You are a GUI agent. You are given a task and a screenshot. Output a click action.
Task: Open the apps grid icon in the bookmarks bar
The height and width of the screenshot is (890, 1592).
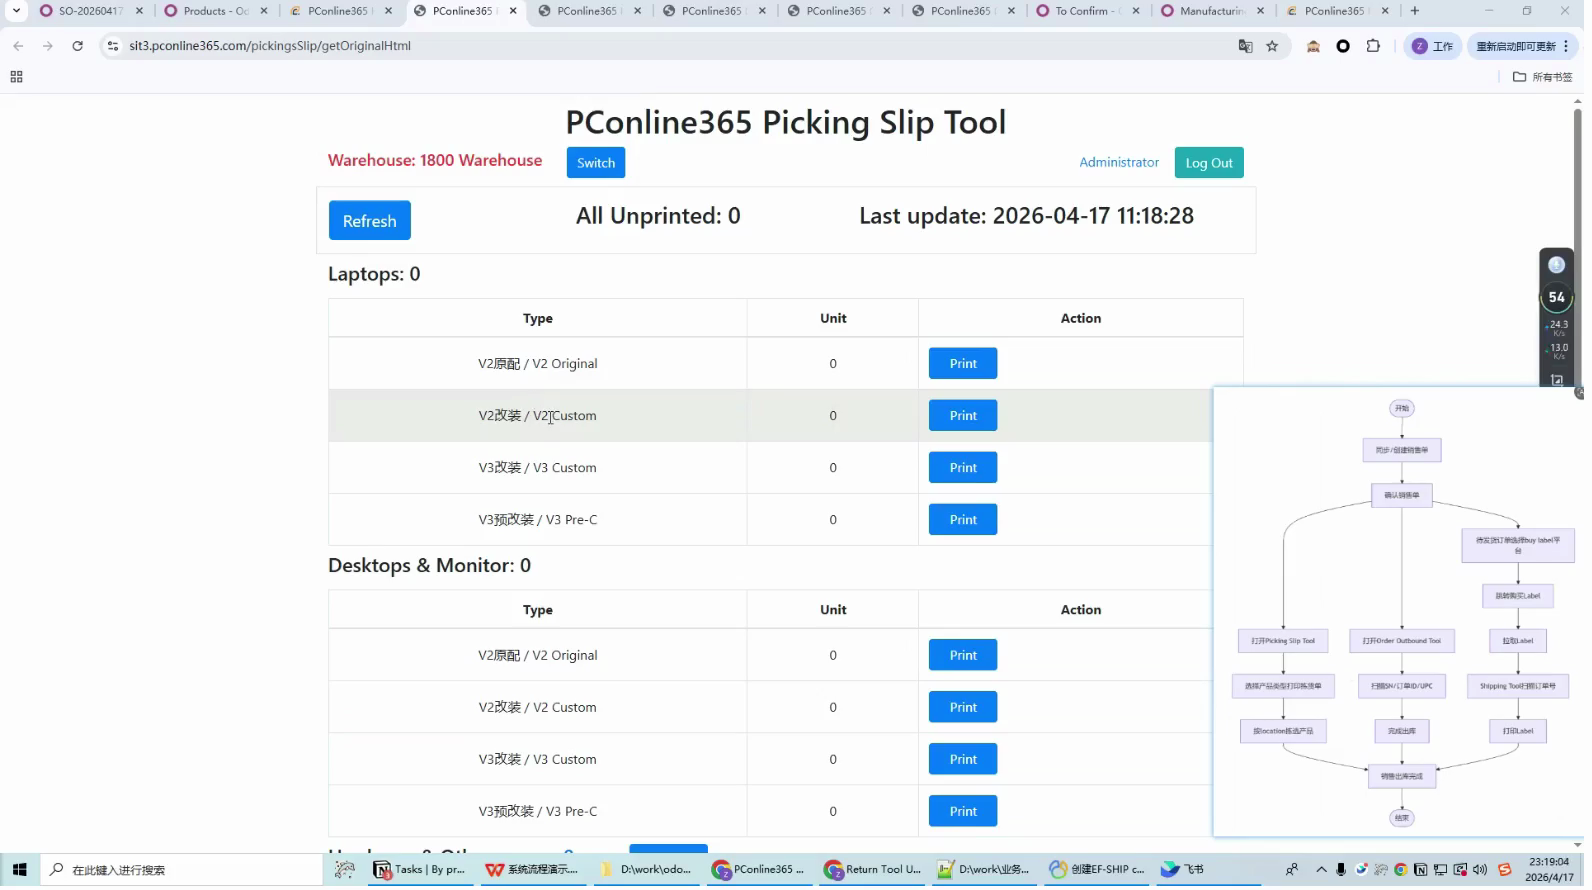[x=16, y=77]
